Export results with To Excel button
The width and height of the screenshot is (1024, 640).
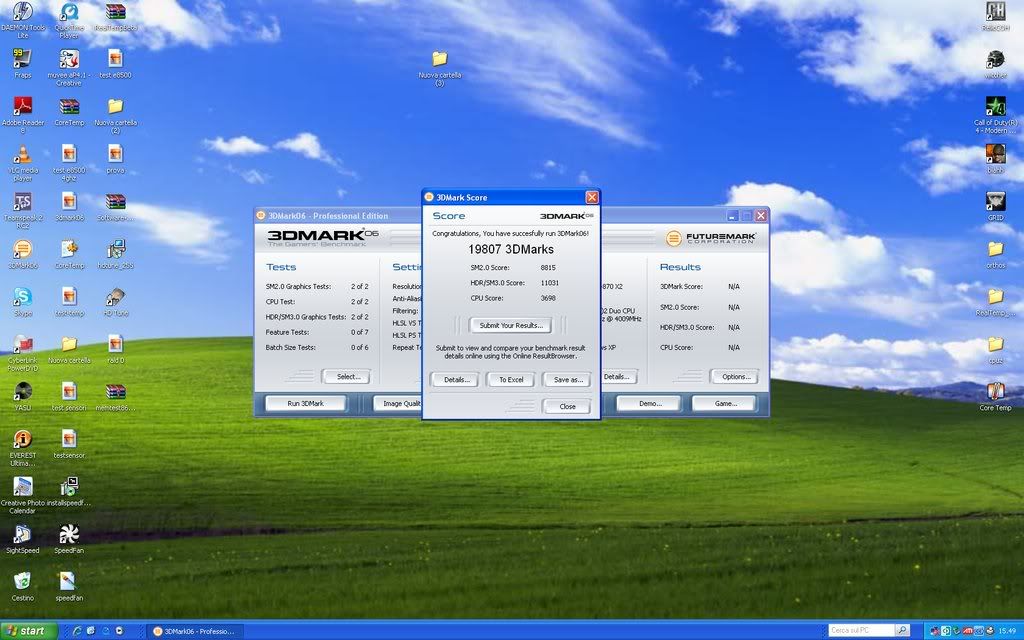[x=511, y=380]
